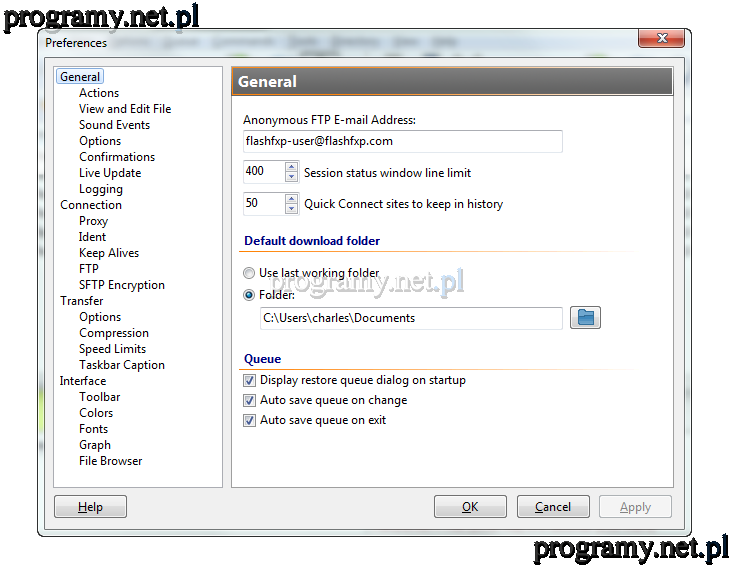The image size is (730, 565).
Task: Open Sound Events preferences
Action: click(114, 125)
